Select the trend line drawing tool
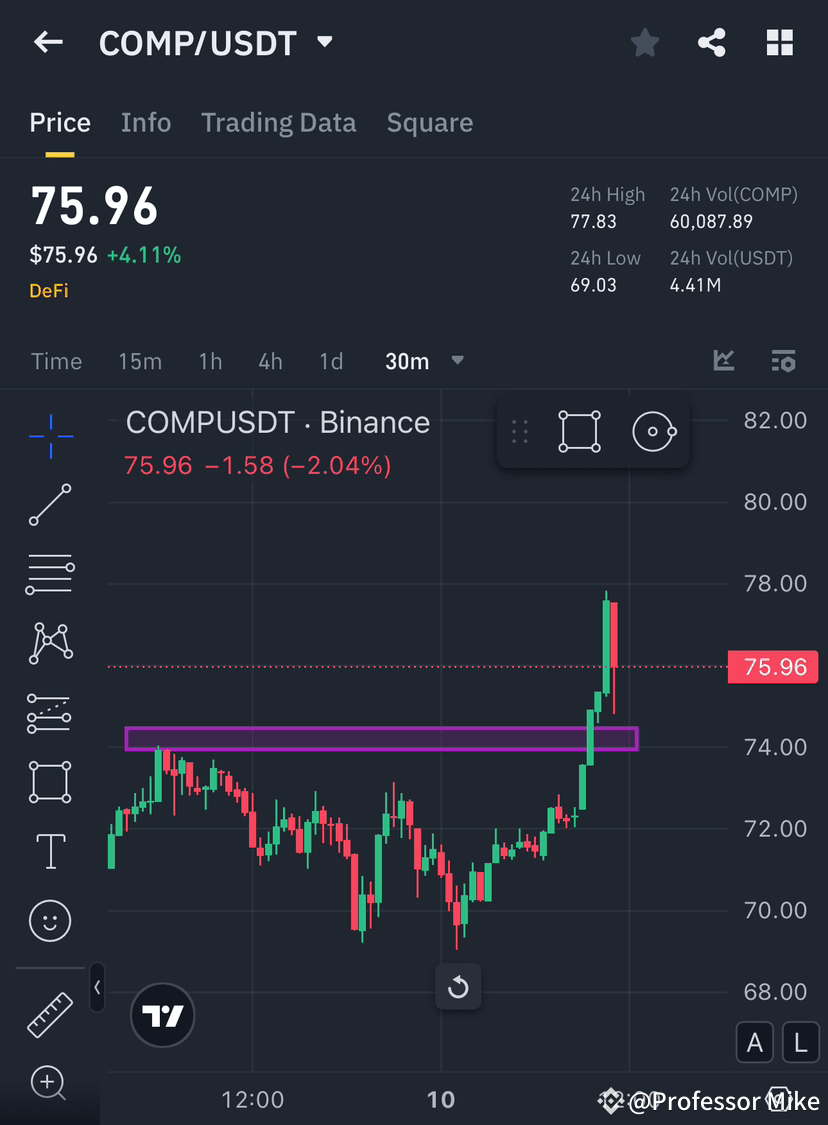 [x=50, y=505]
